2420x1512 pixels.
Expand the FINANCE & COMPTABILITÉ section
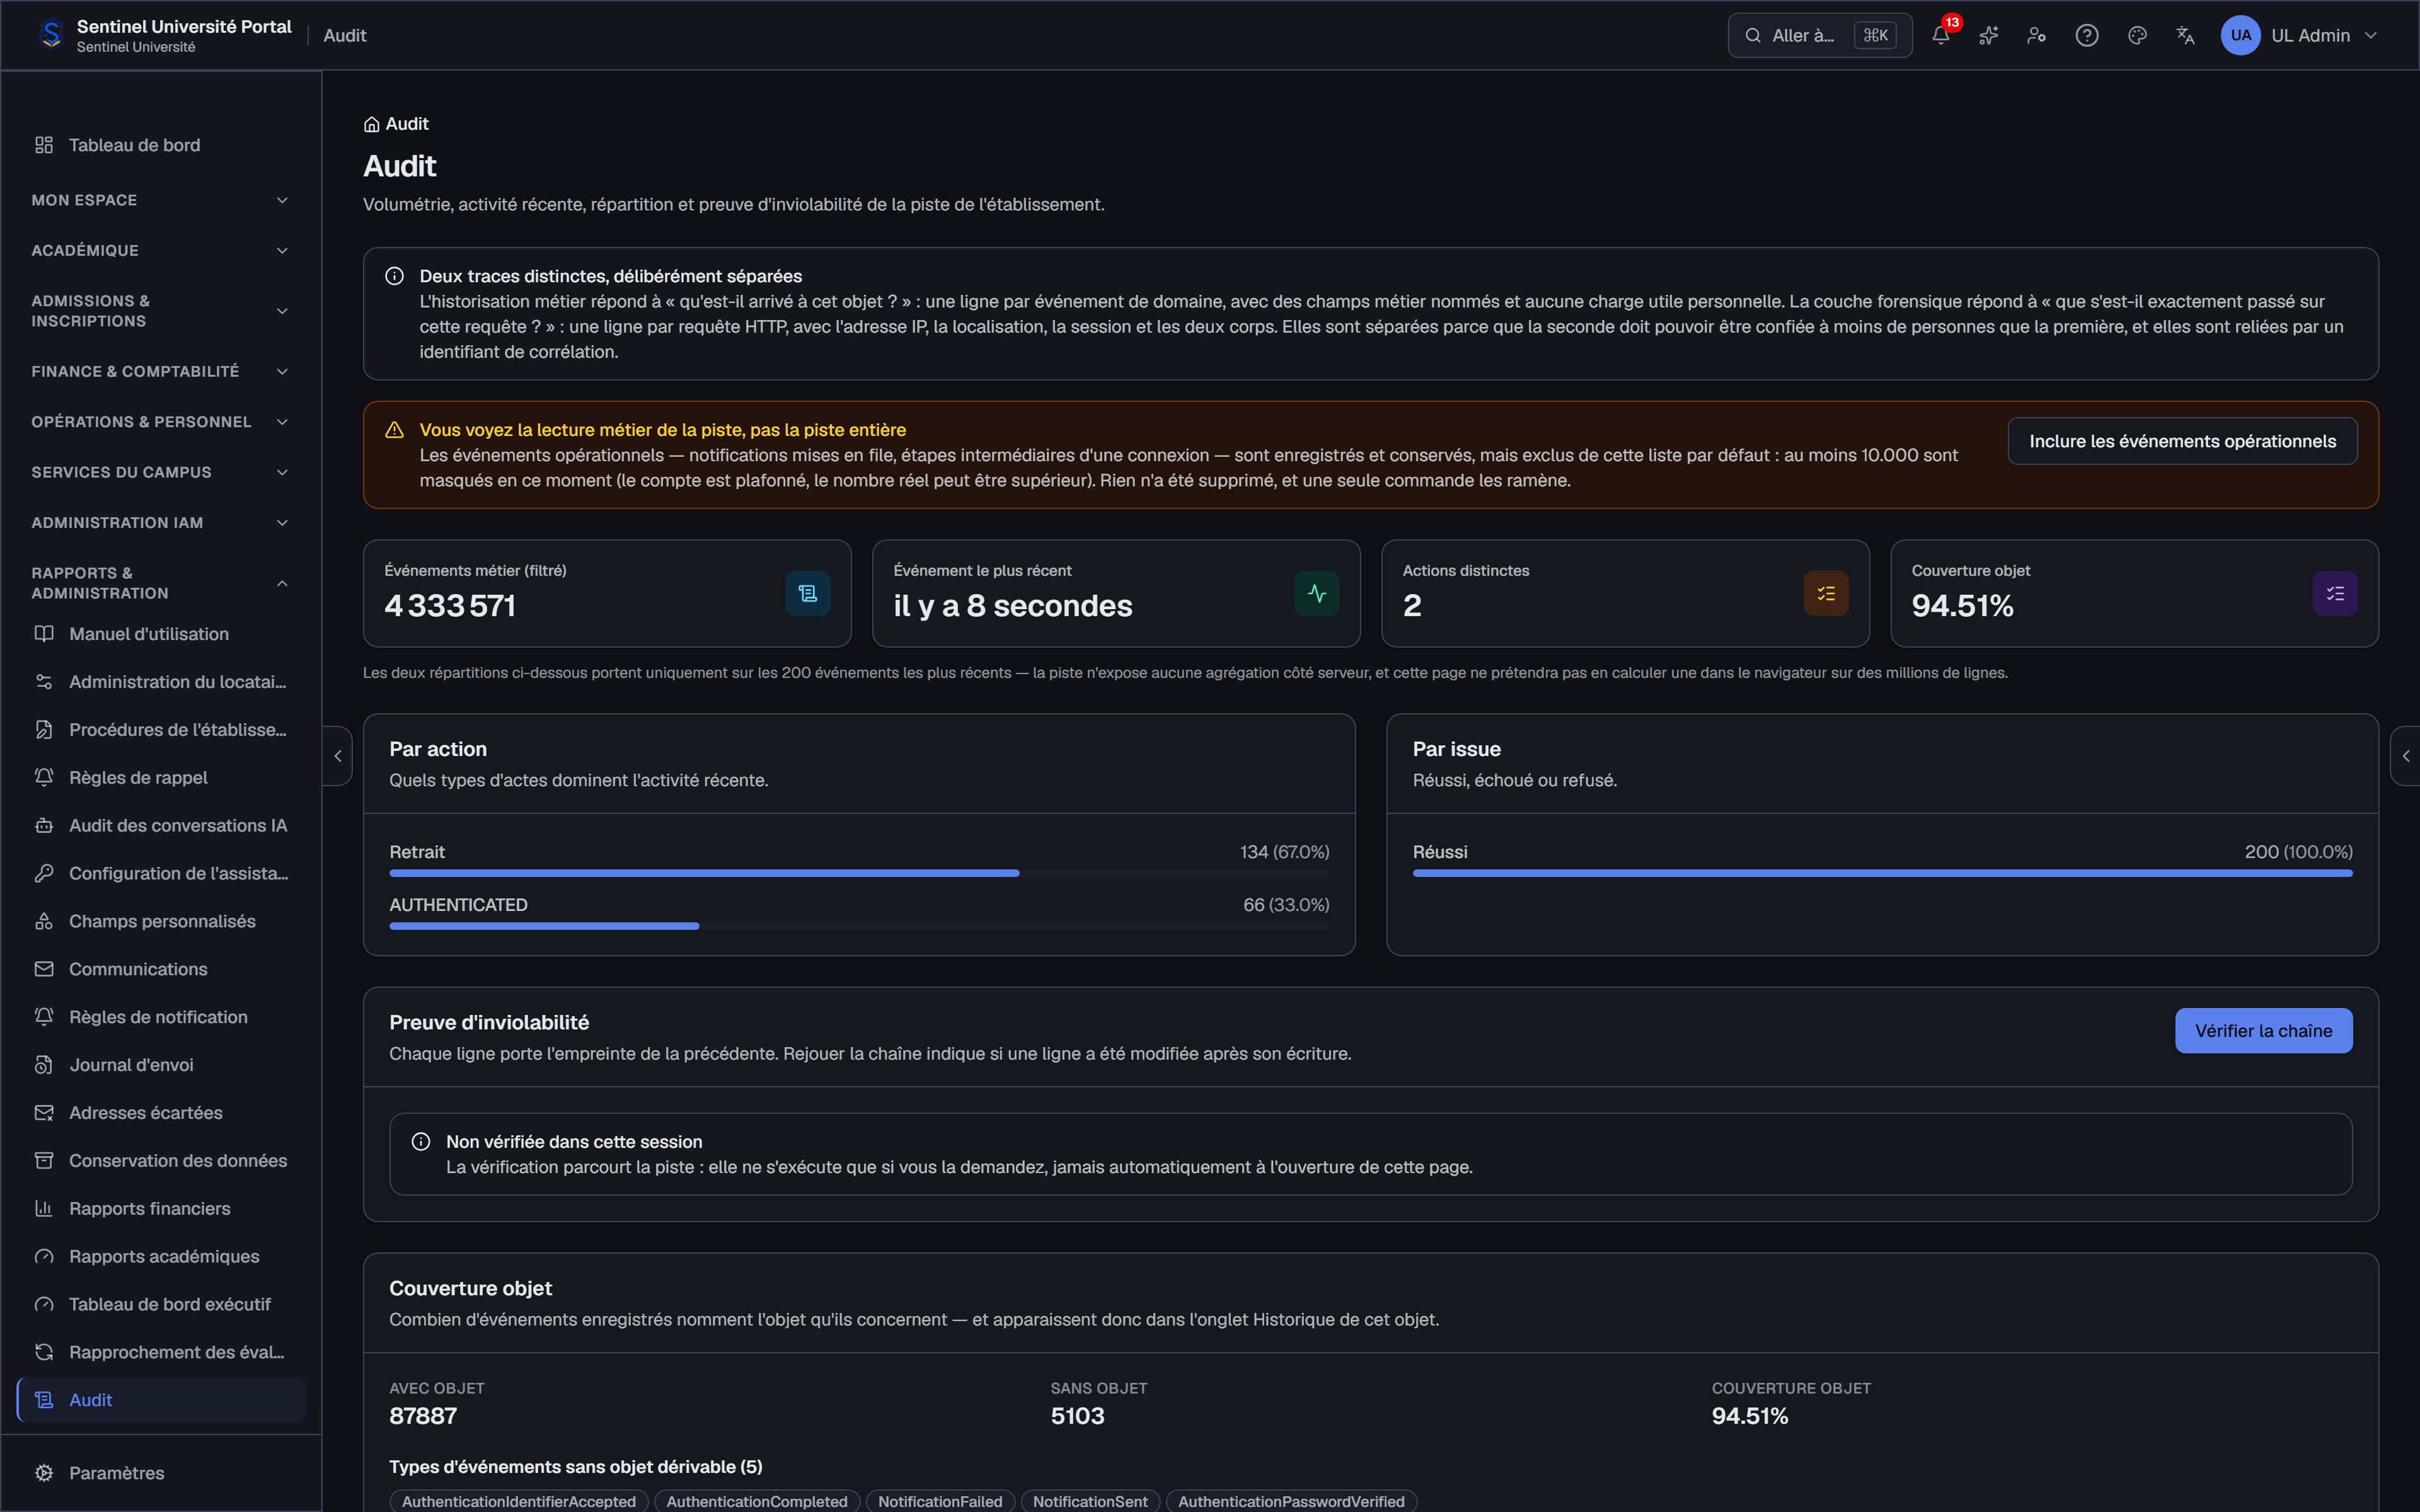coord(160,371)
